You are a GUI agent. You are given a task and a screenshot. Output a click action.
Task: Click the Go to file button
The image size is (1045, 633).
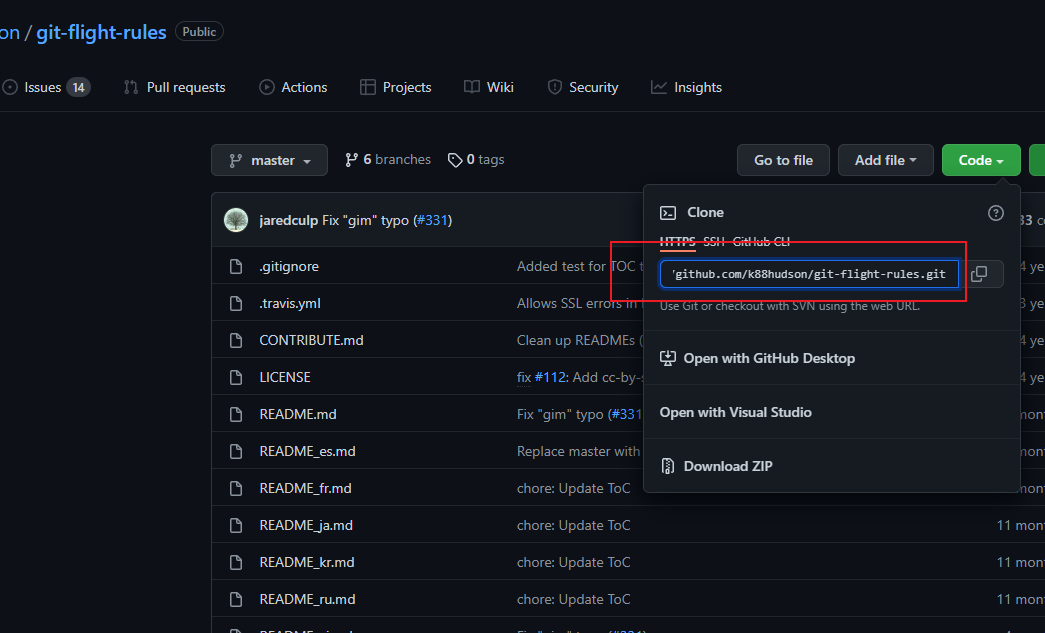(x=783, y=160)
